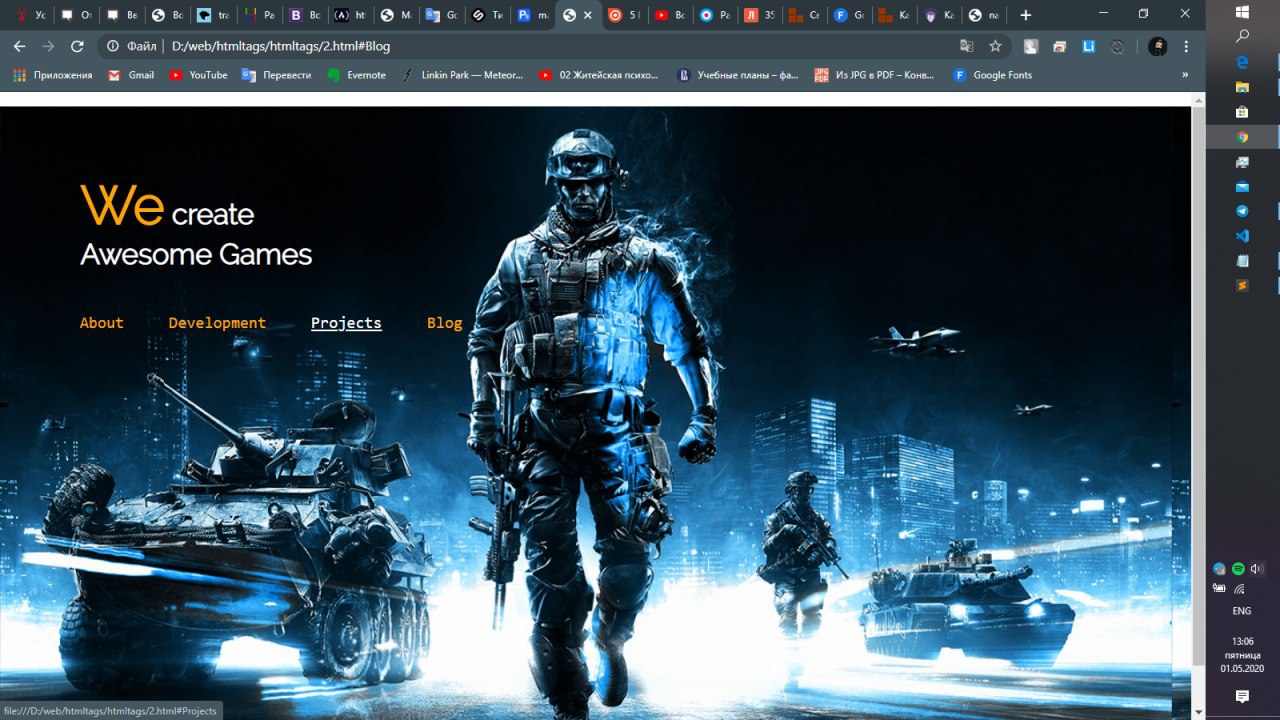Open File Explorer from taskbar
This screenshot has height=720, width=1280.
click(x=1243, y=87)
